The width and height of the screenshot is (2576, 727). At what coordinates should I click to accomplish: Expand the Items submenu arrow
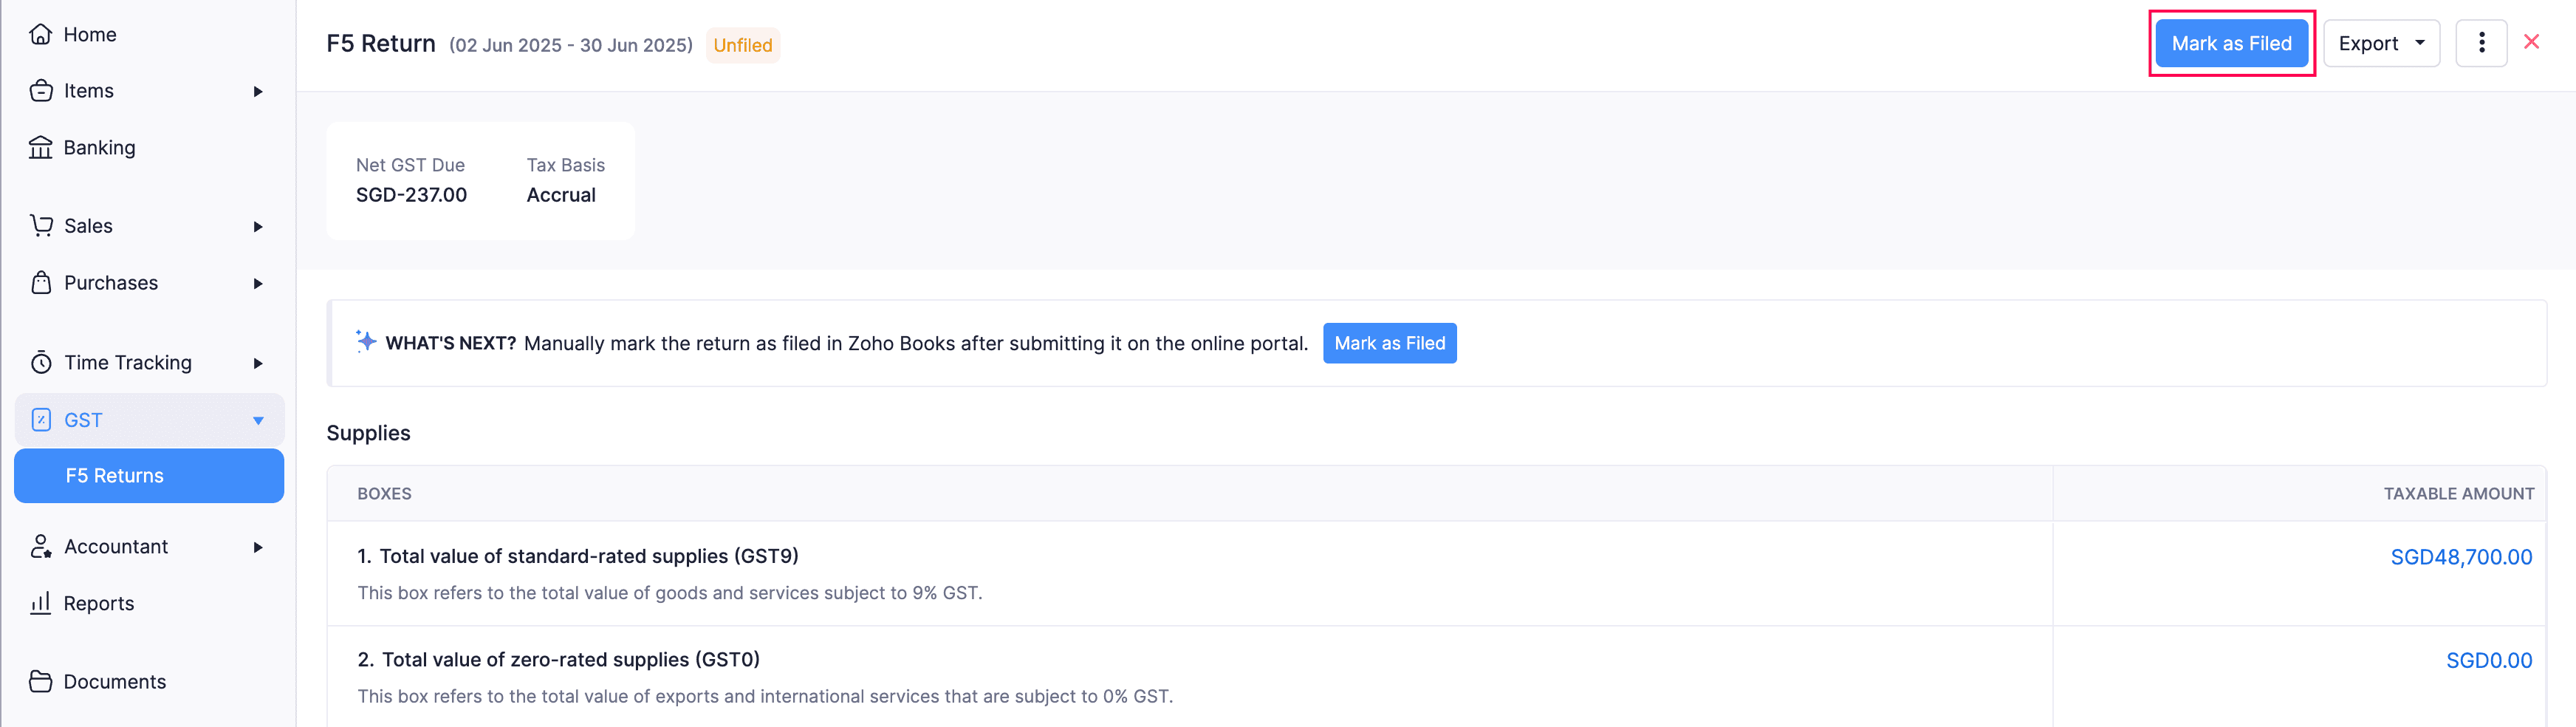(x=258, y=91)
